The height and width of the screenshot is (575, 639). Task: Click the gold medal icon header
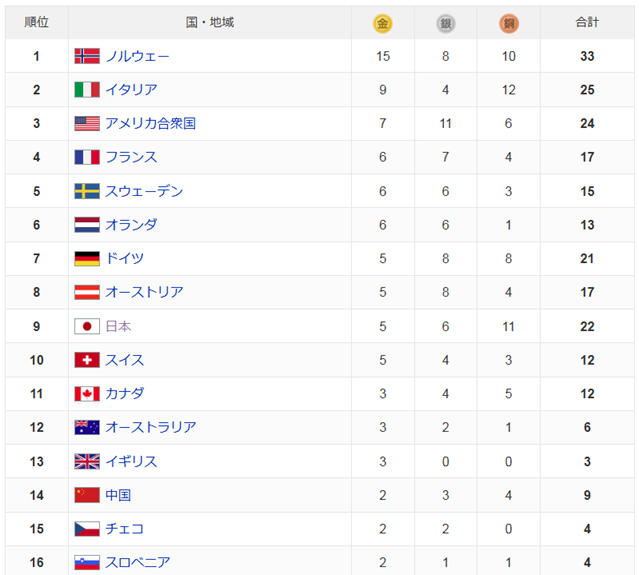tap(383, 22)
